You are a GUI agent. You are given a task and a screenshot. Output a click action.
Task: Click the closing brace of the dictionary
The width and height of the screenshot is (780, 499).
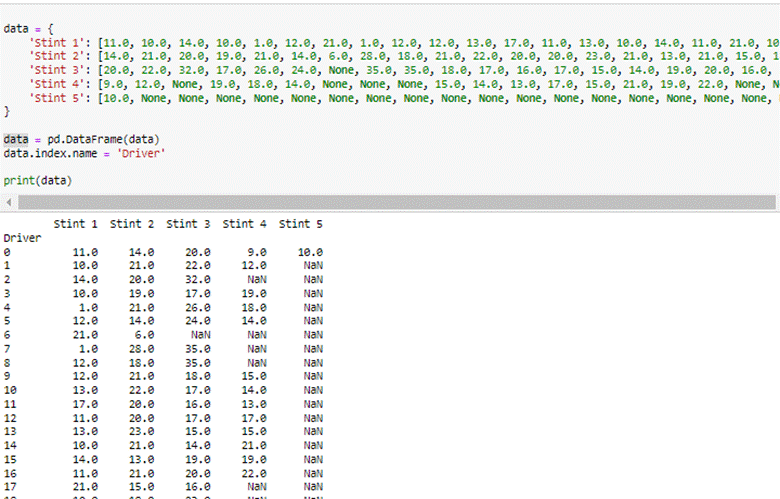pos(7,112)
